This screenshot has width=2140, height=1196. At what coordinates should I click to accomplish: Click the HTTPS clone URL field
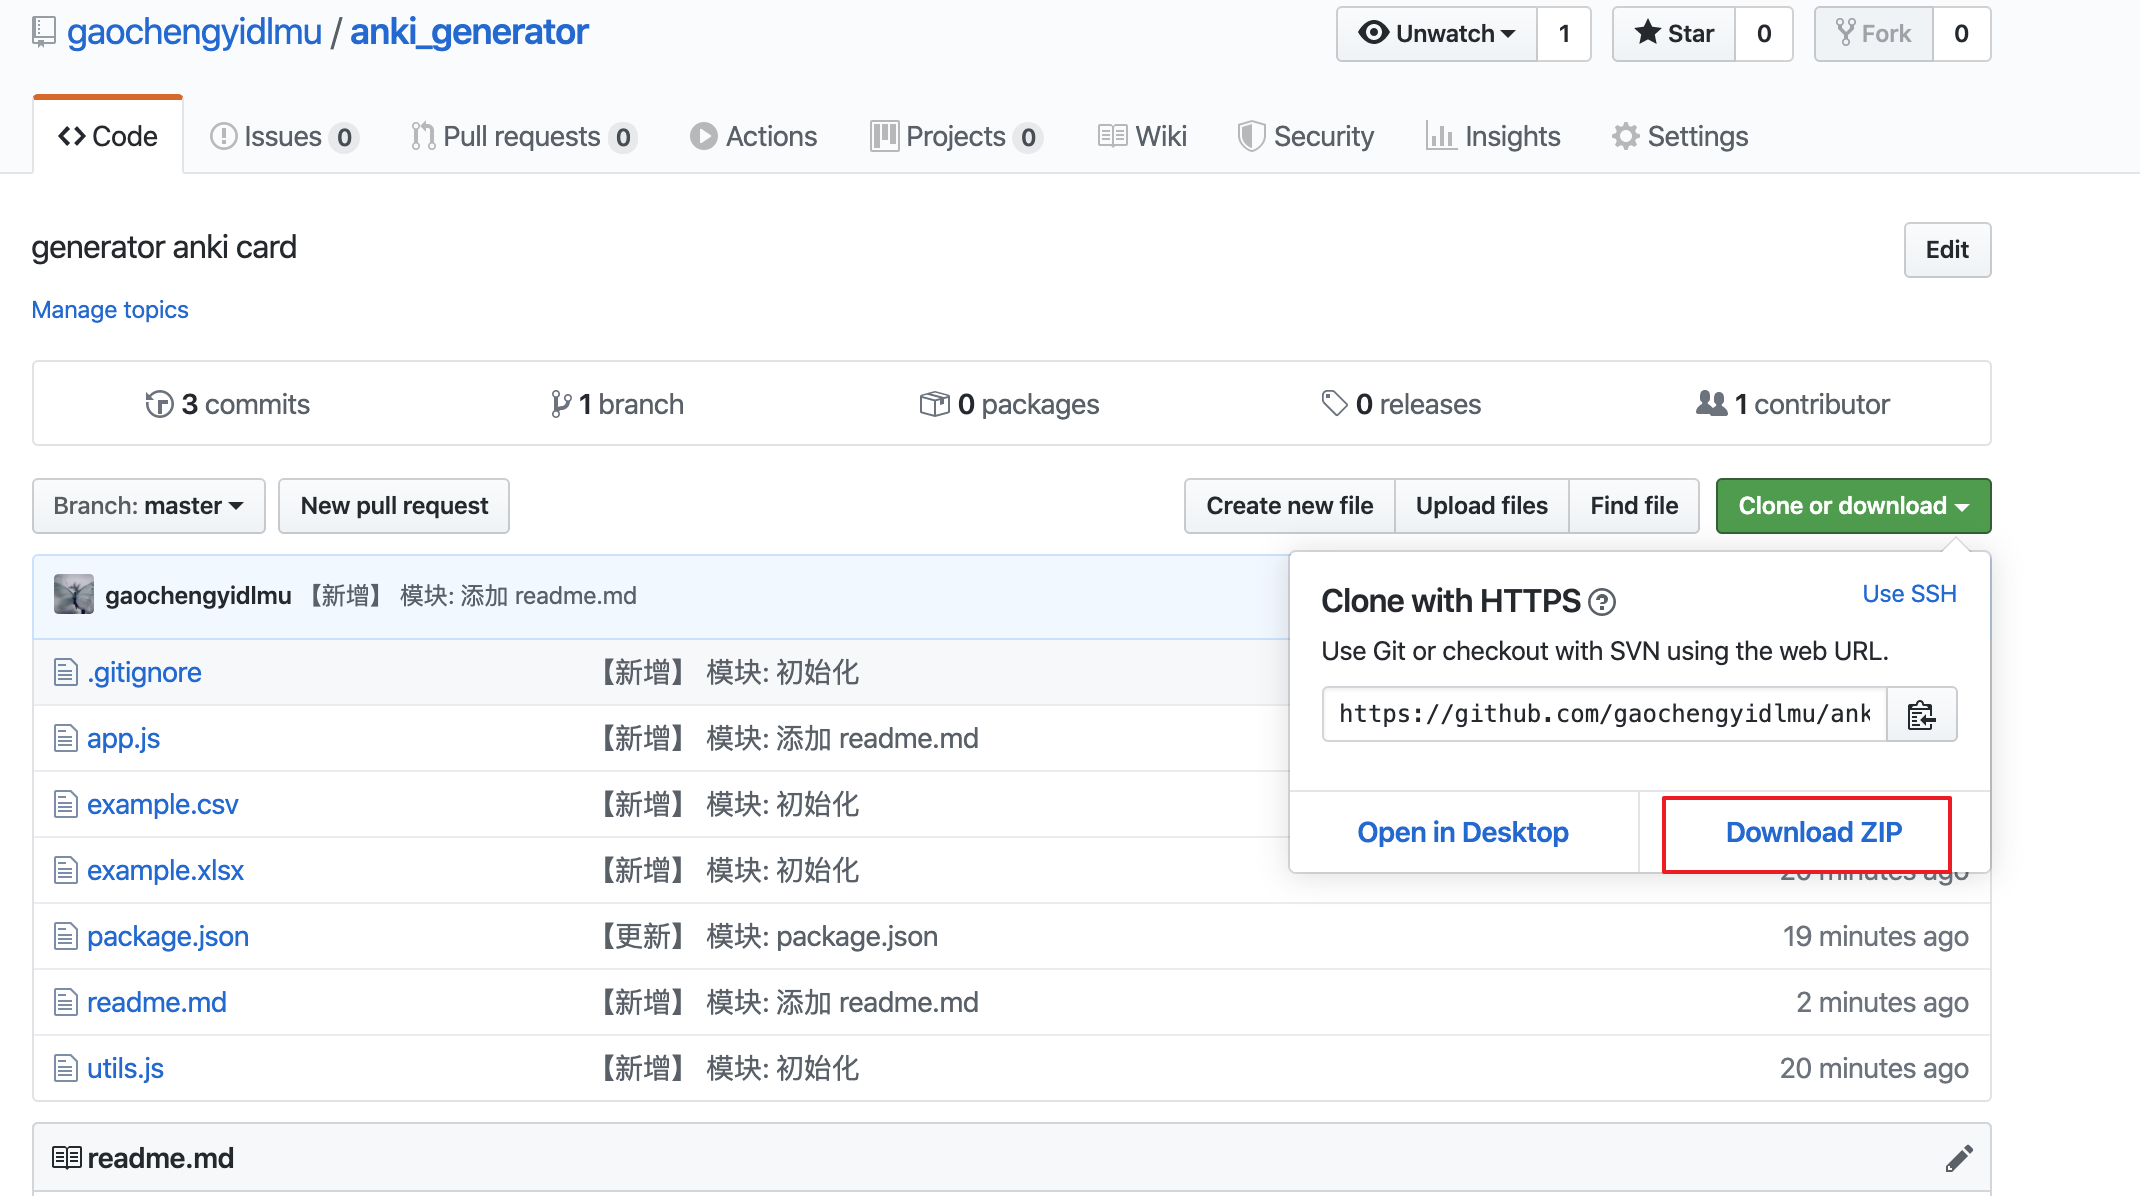point(1604,714)
